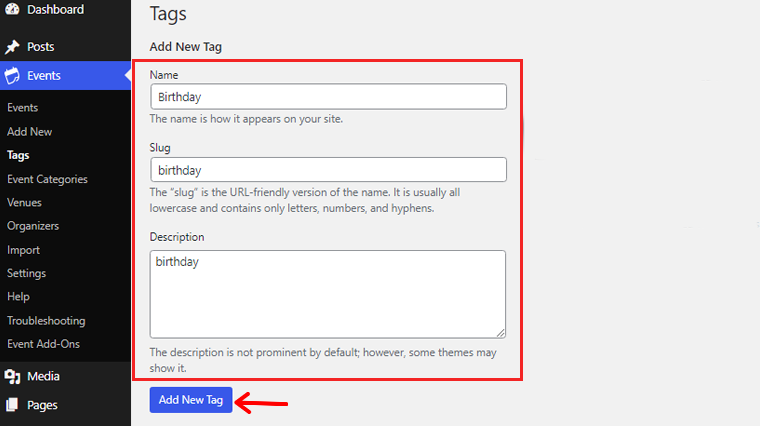Click the Posts pushpin icon
The height and width of the screenshot is (426, 760).
point(12,47)
